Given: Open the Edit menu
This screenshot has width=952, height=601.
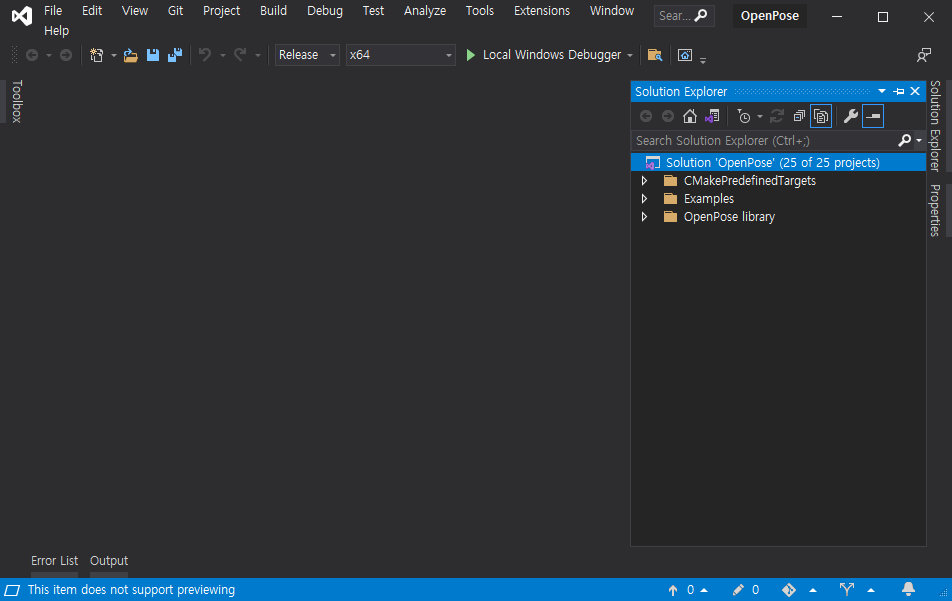Looking at the screenshot, I should click(92, 11).
